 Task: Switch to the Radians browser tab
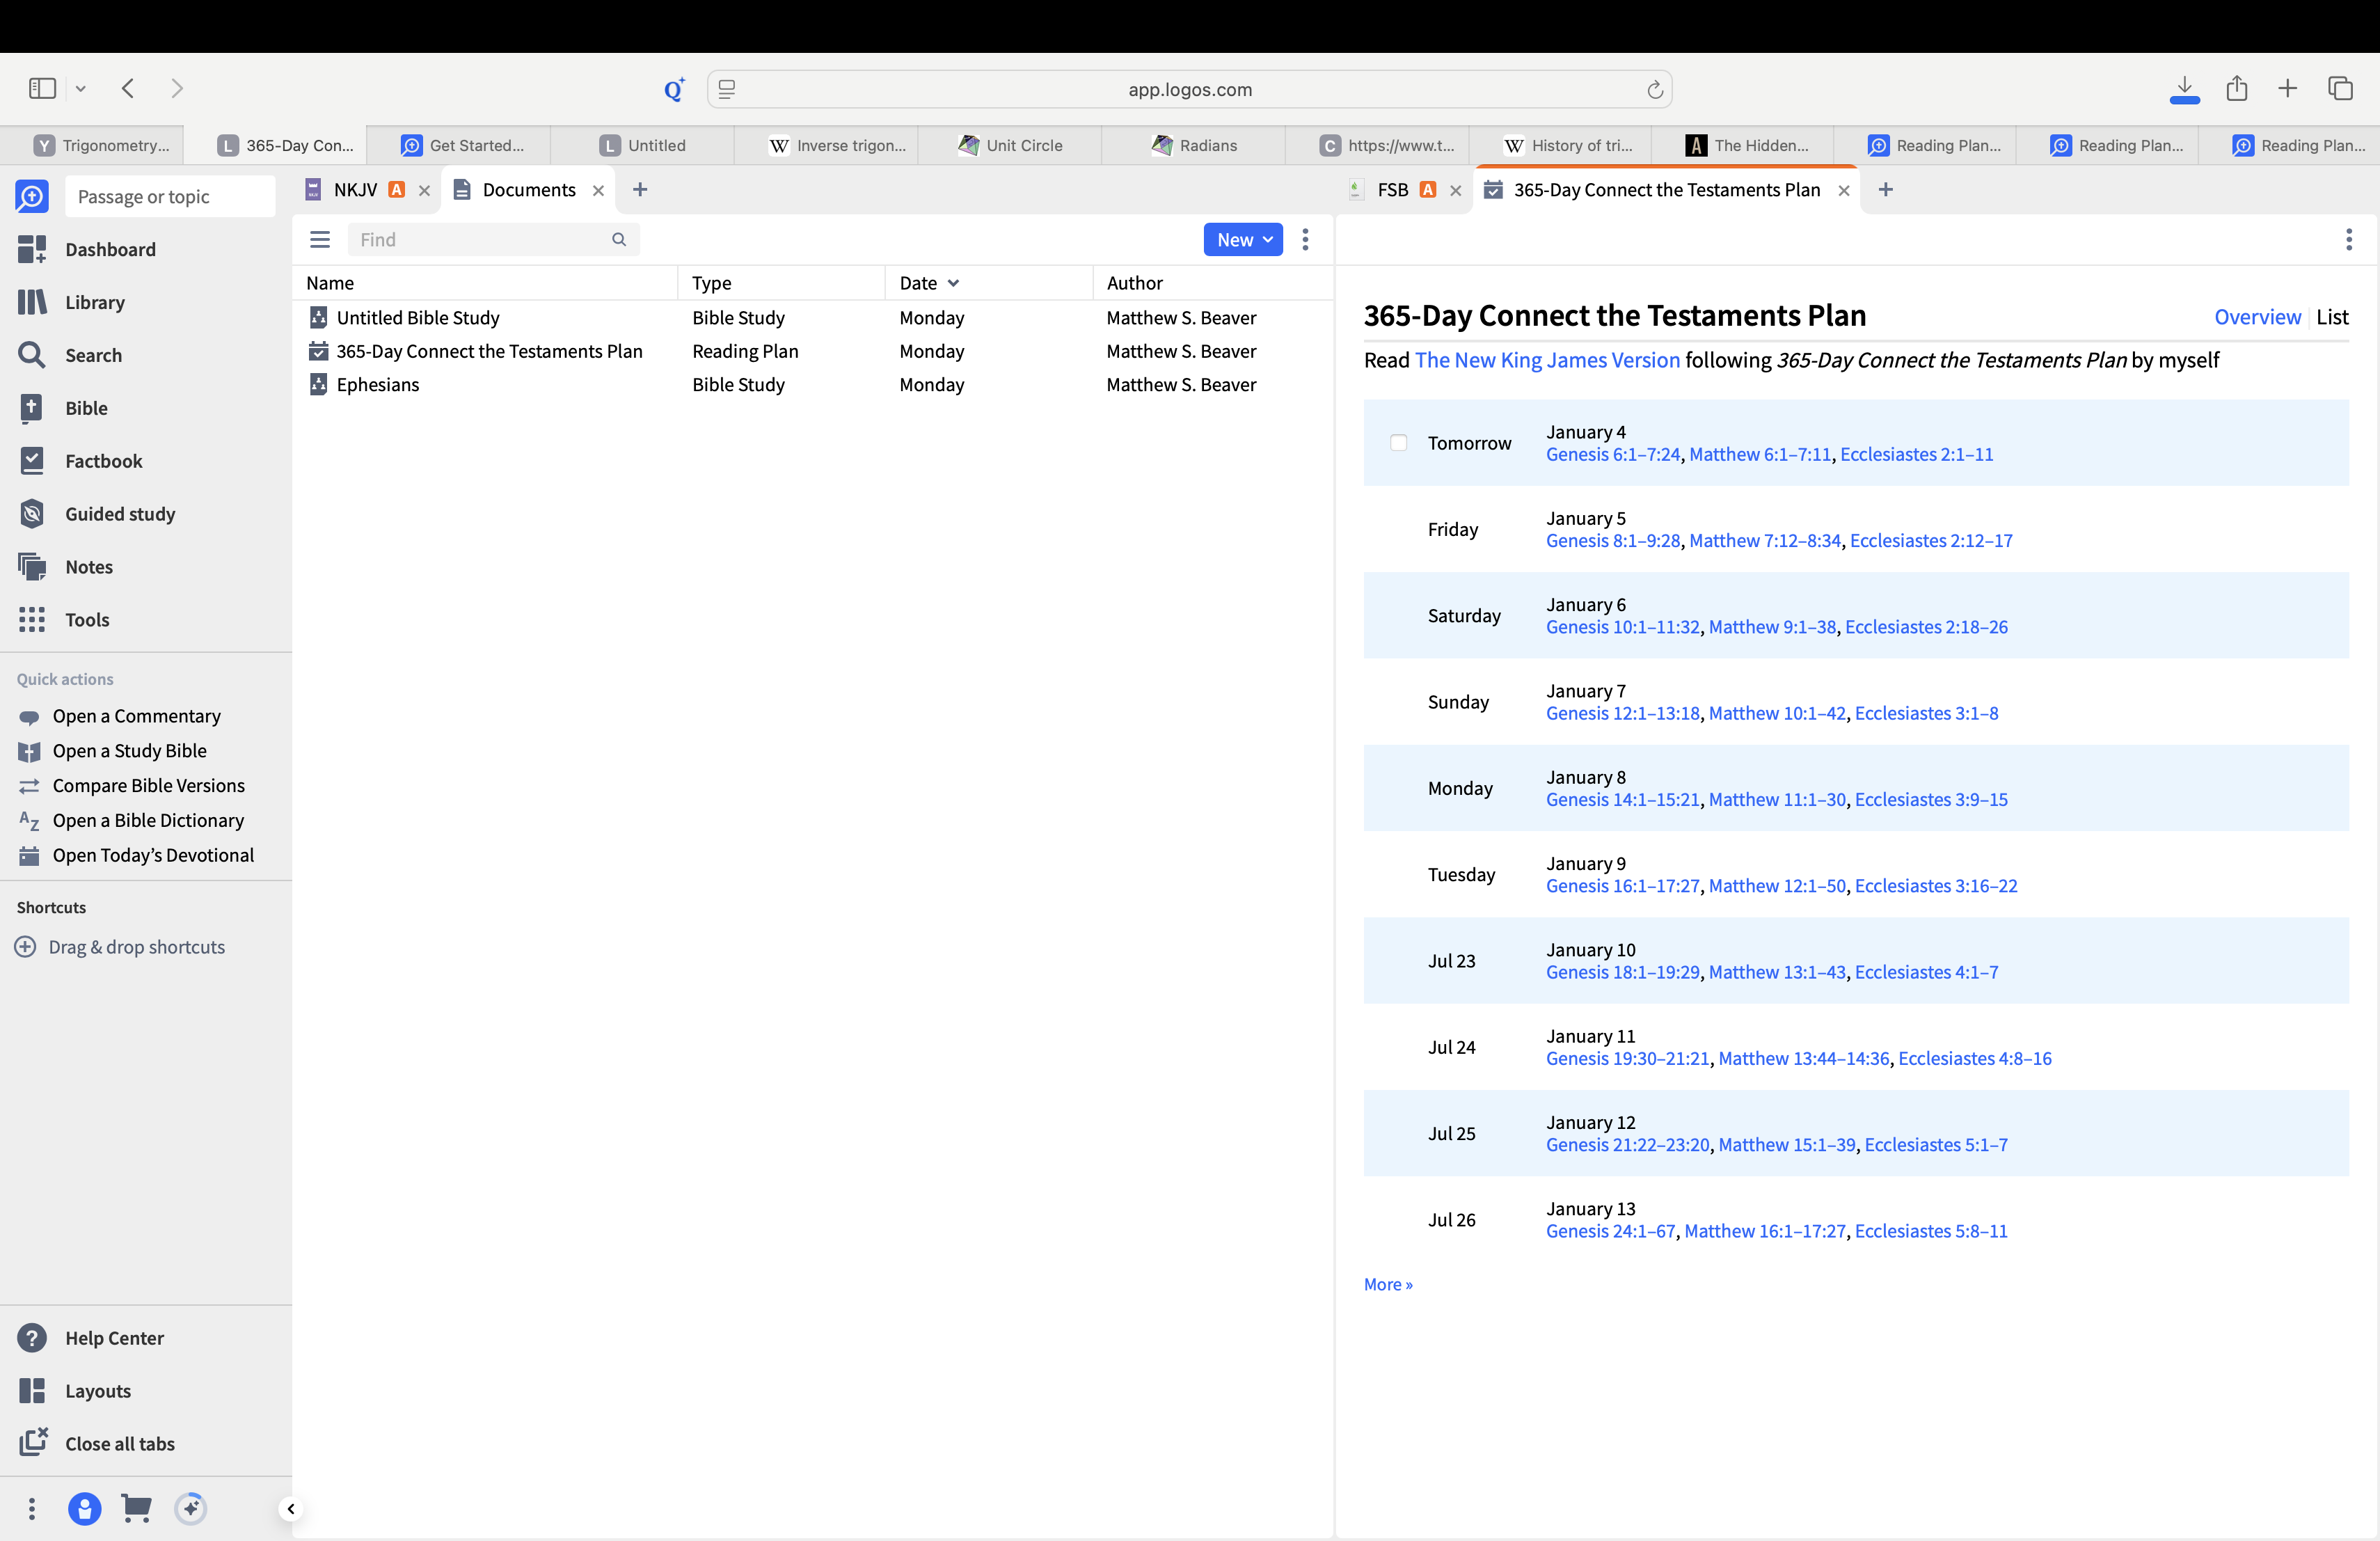pyautogui.click(x=1194, y=145)
